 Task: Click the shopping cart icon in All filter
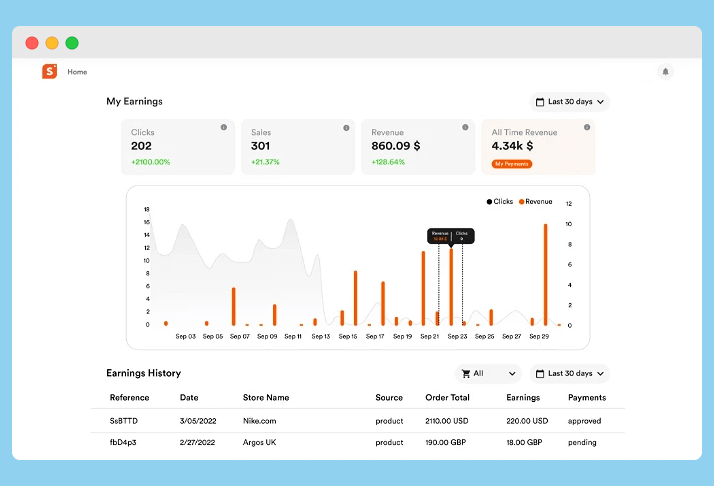click(466, 373)
